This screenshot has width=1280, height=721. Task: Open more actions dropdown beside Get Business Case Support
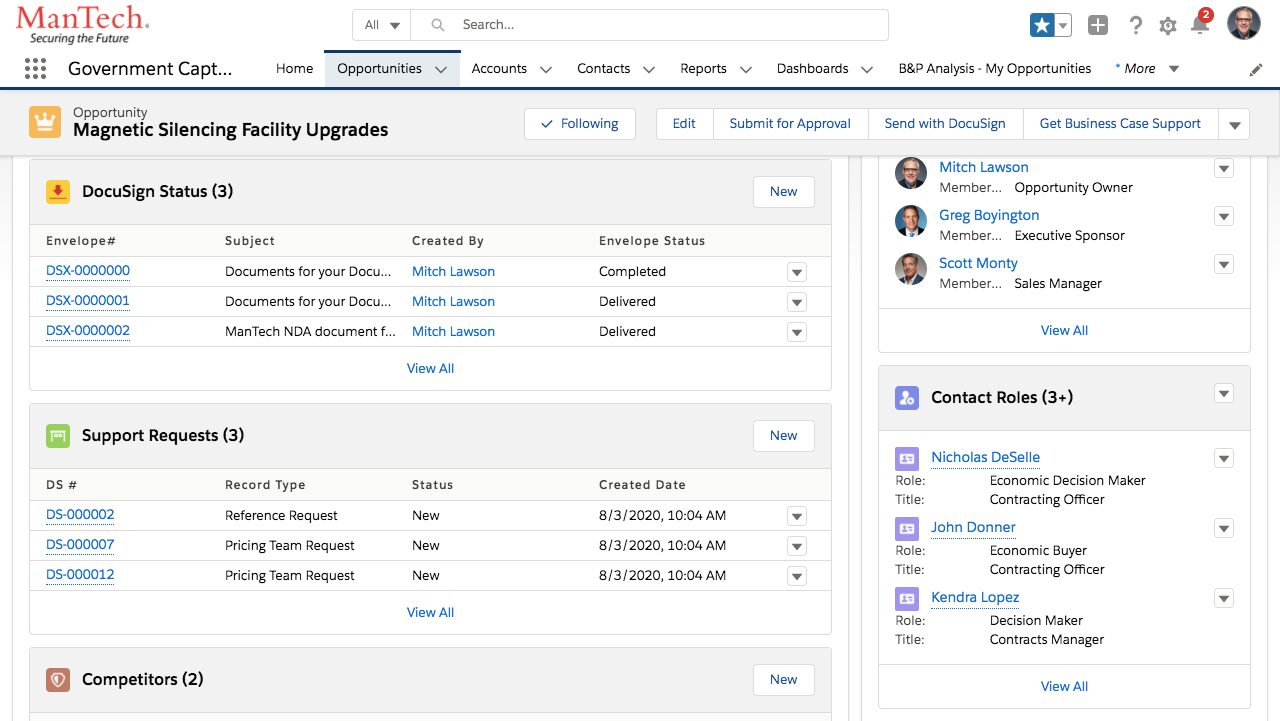pos(1234,125)
